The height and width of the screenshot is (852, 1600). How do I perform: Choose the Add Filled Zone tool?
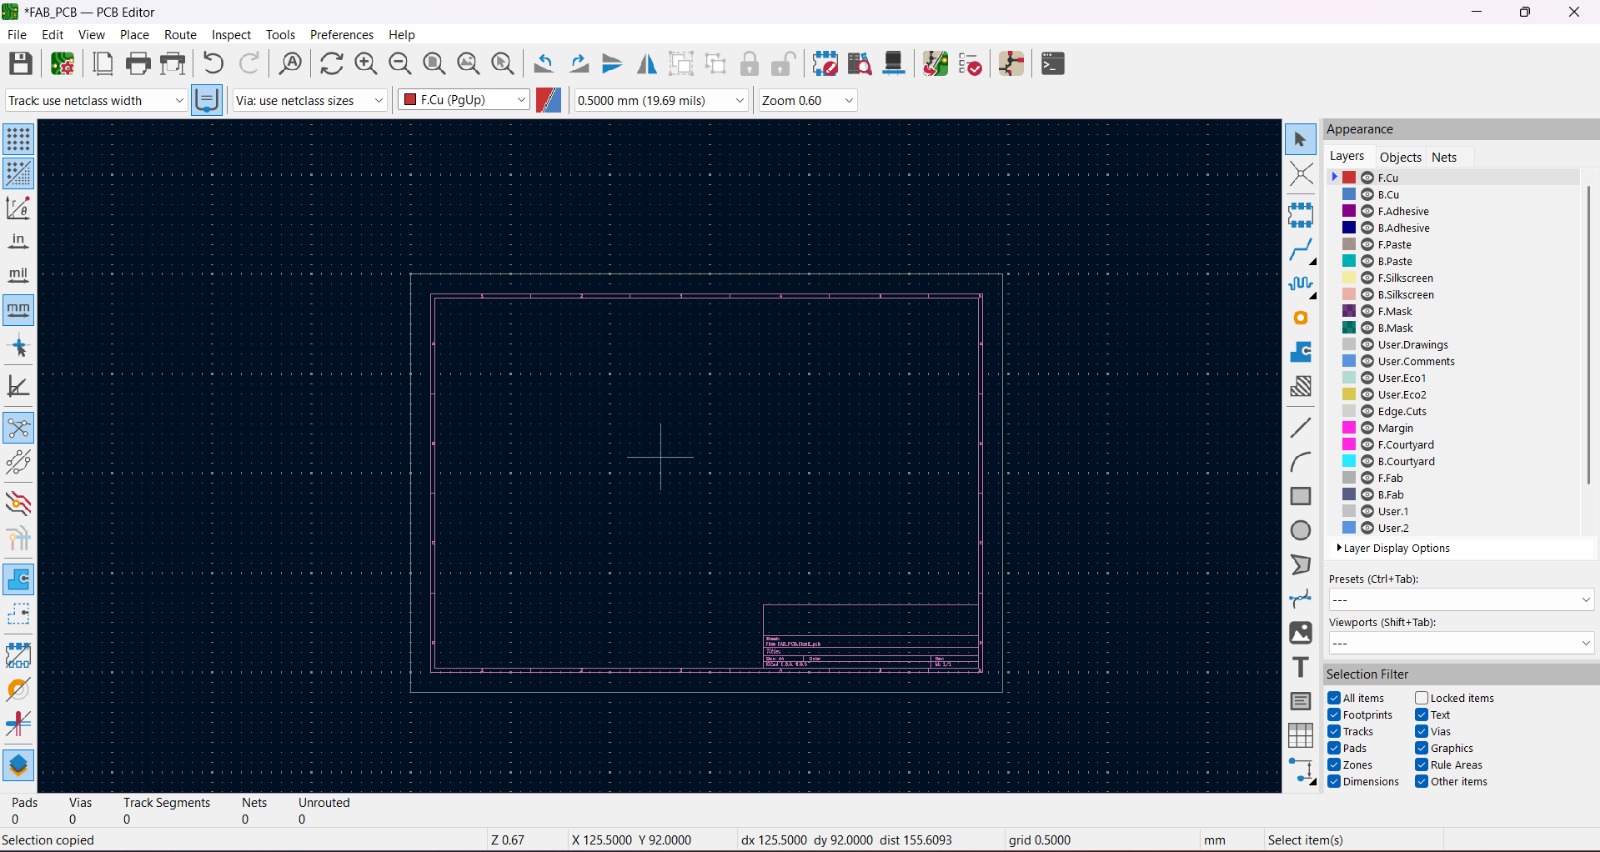(1300, 352)
